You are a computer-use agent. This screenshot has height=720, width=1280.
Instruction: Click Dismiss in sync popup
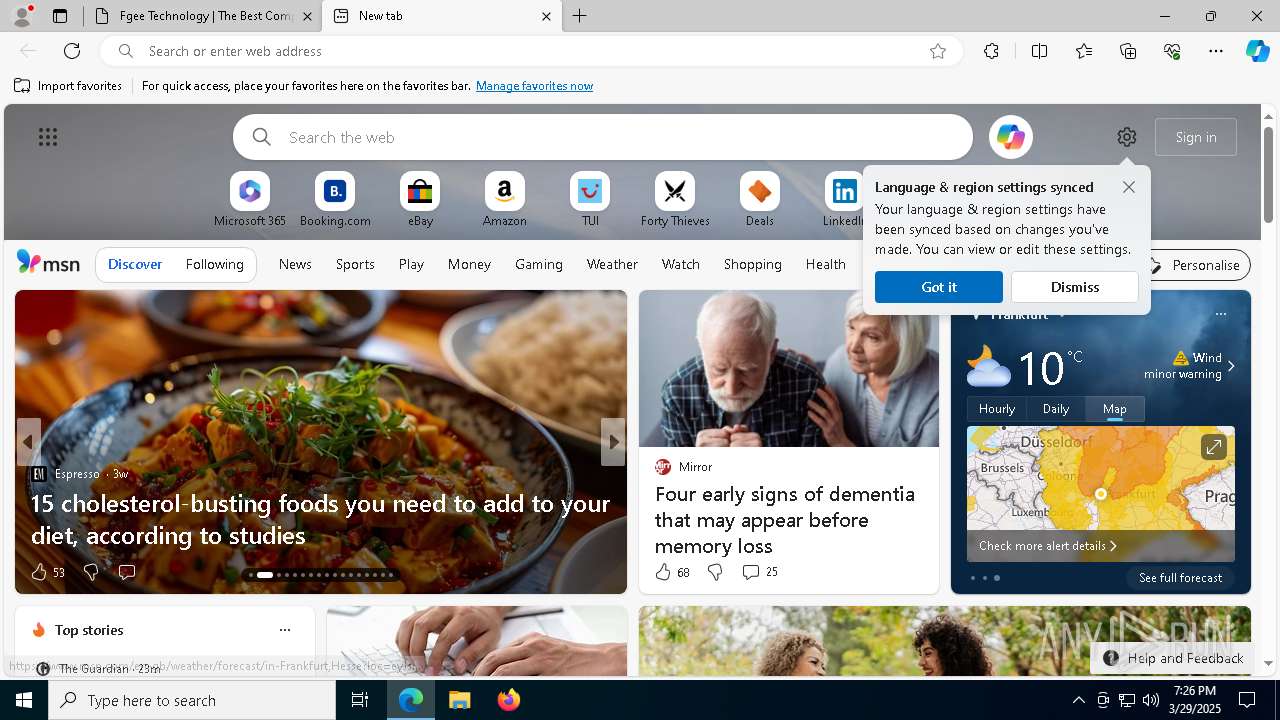tap(1075, 287)
